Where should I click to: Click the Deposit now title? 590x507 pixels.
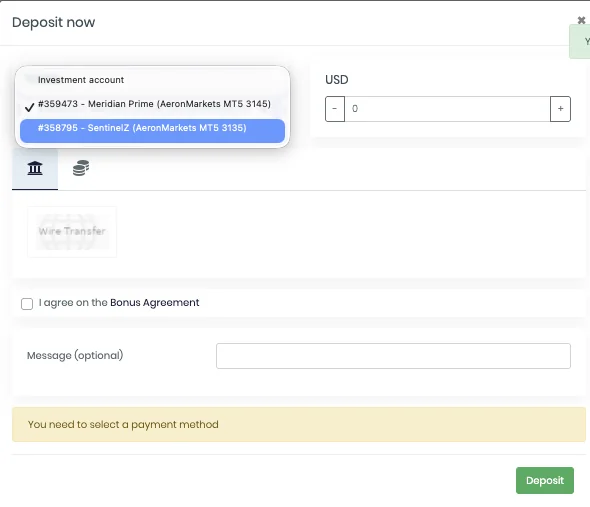point(53,23)
